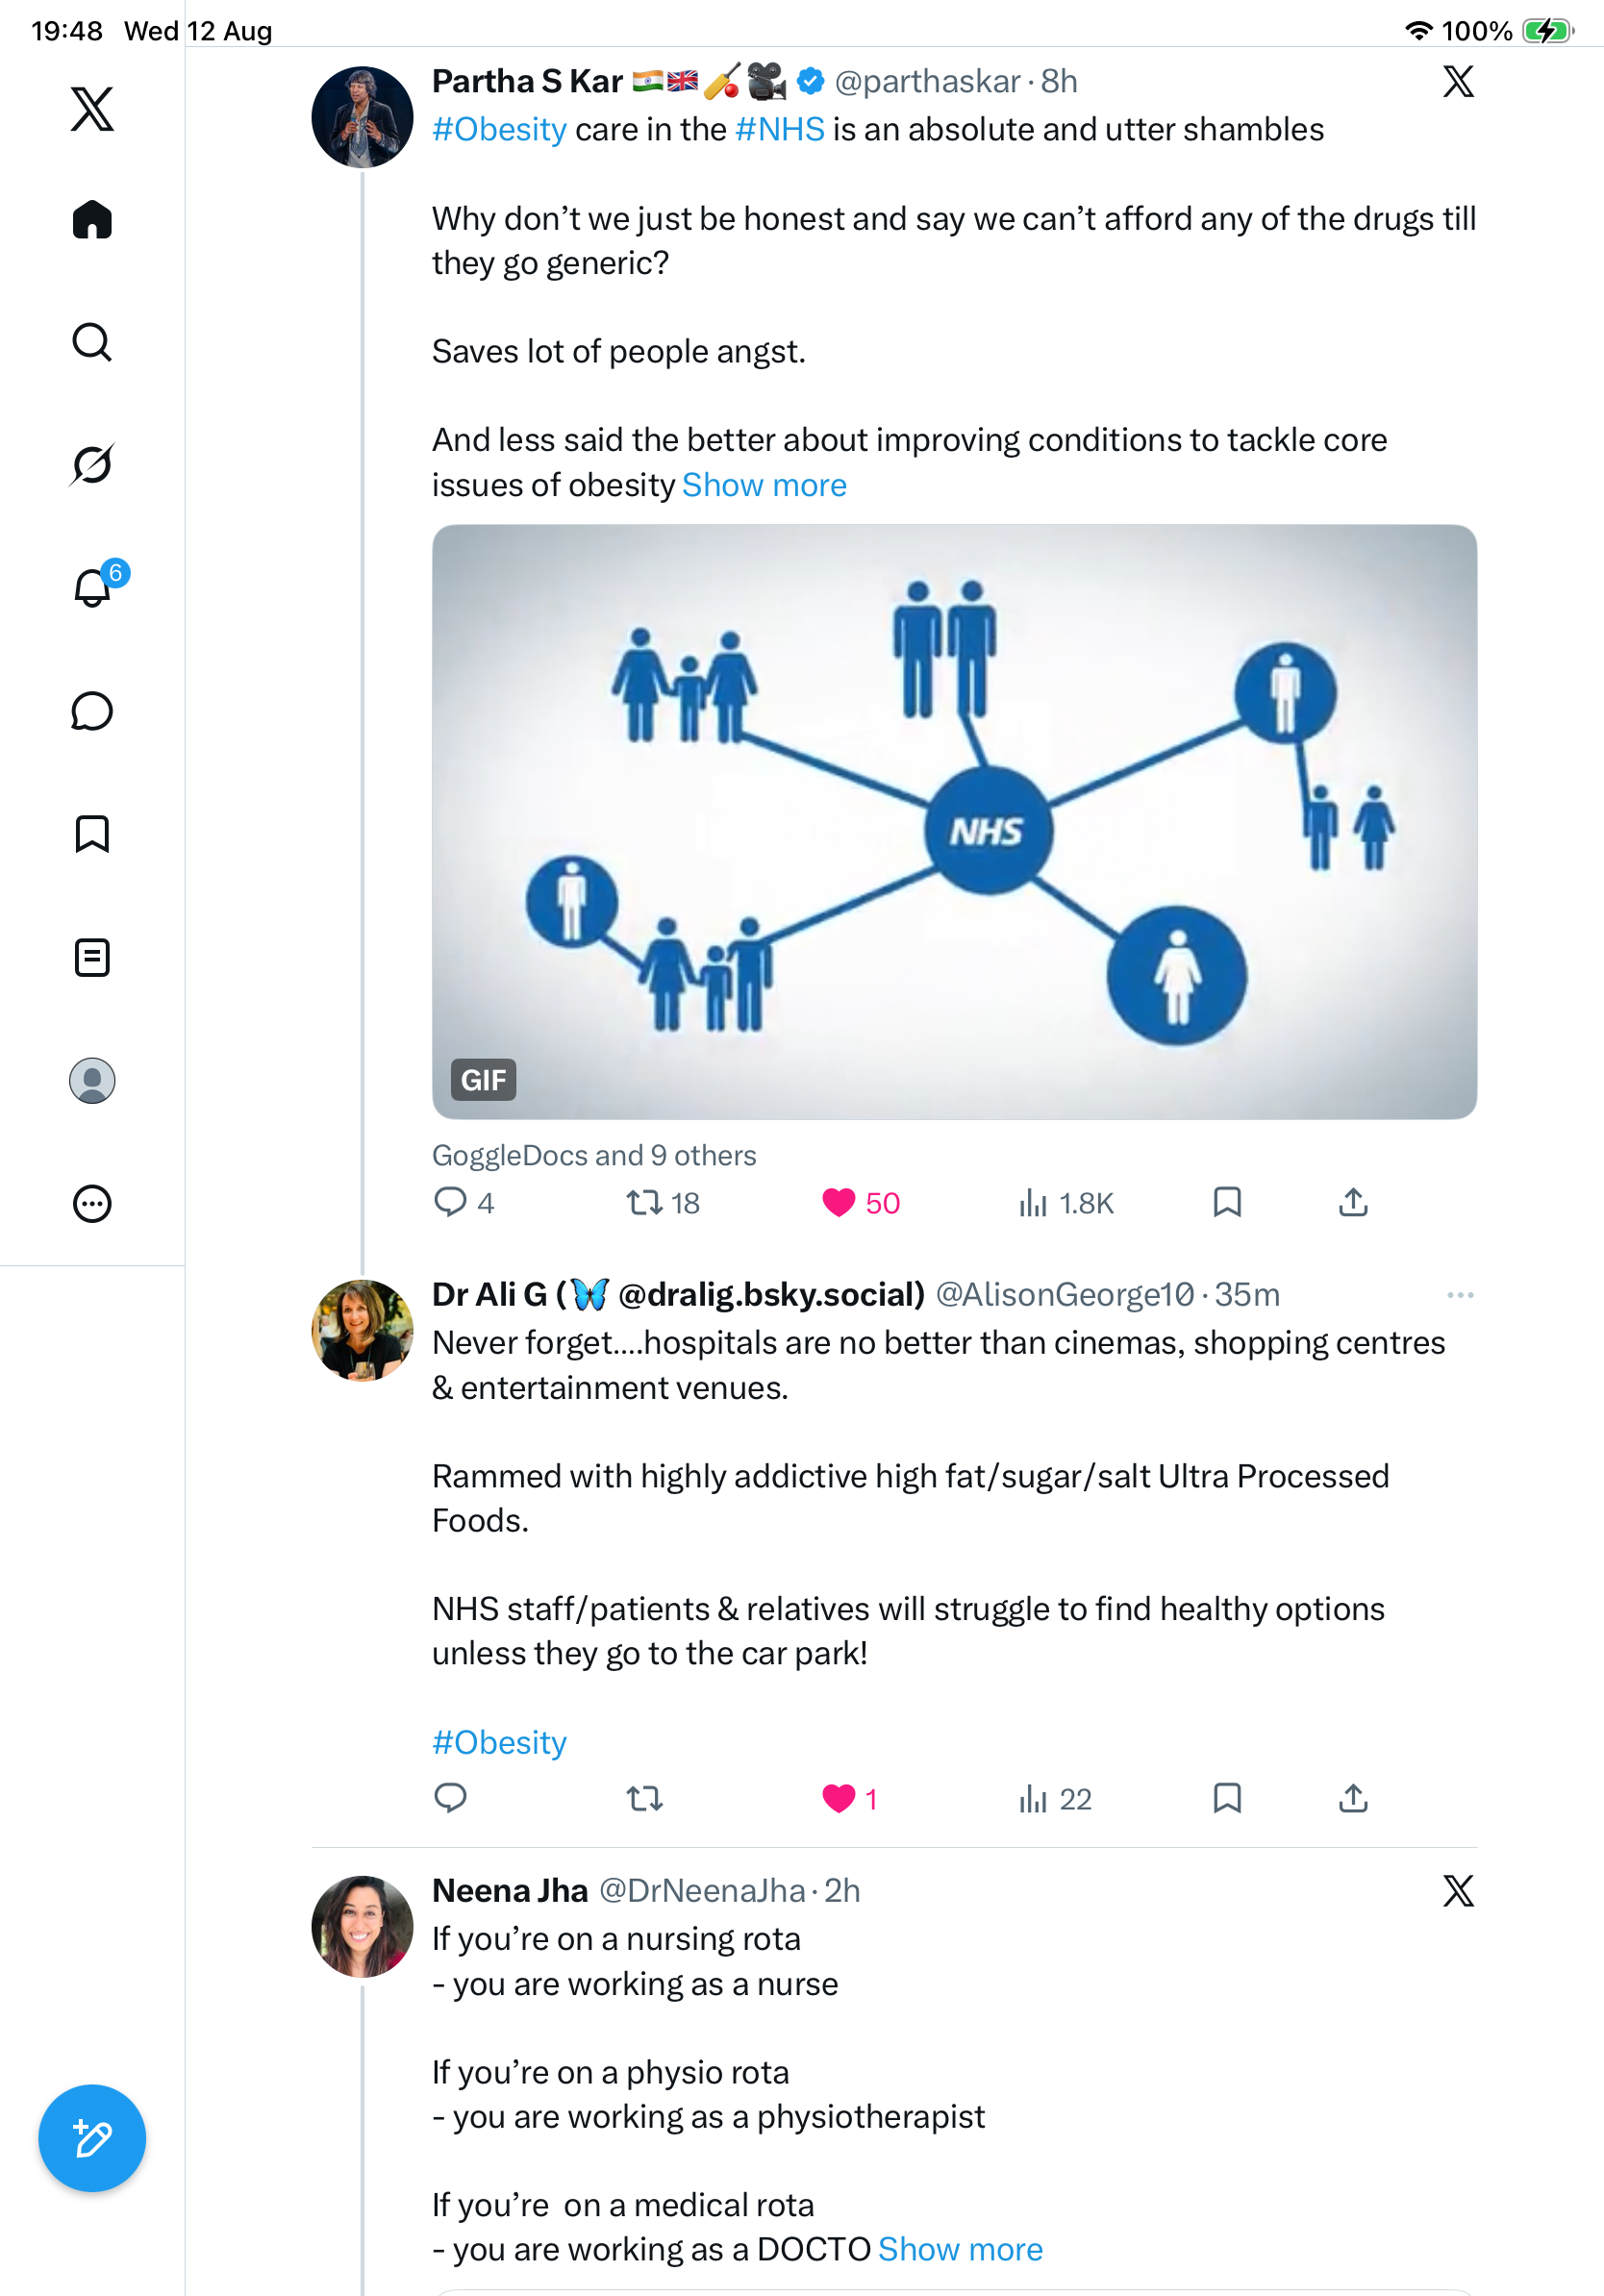Open Grok from the sidebar

92,464
